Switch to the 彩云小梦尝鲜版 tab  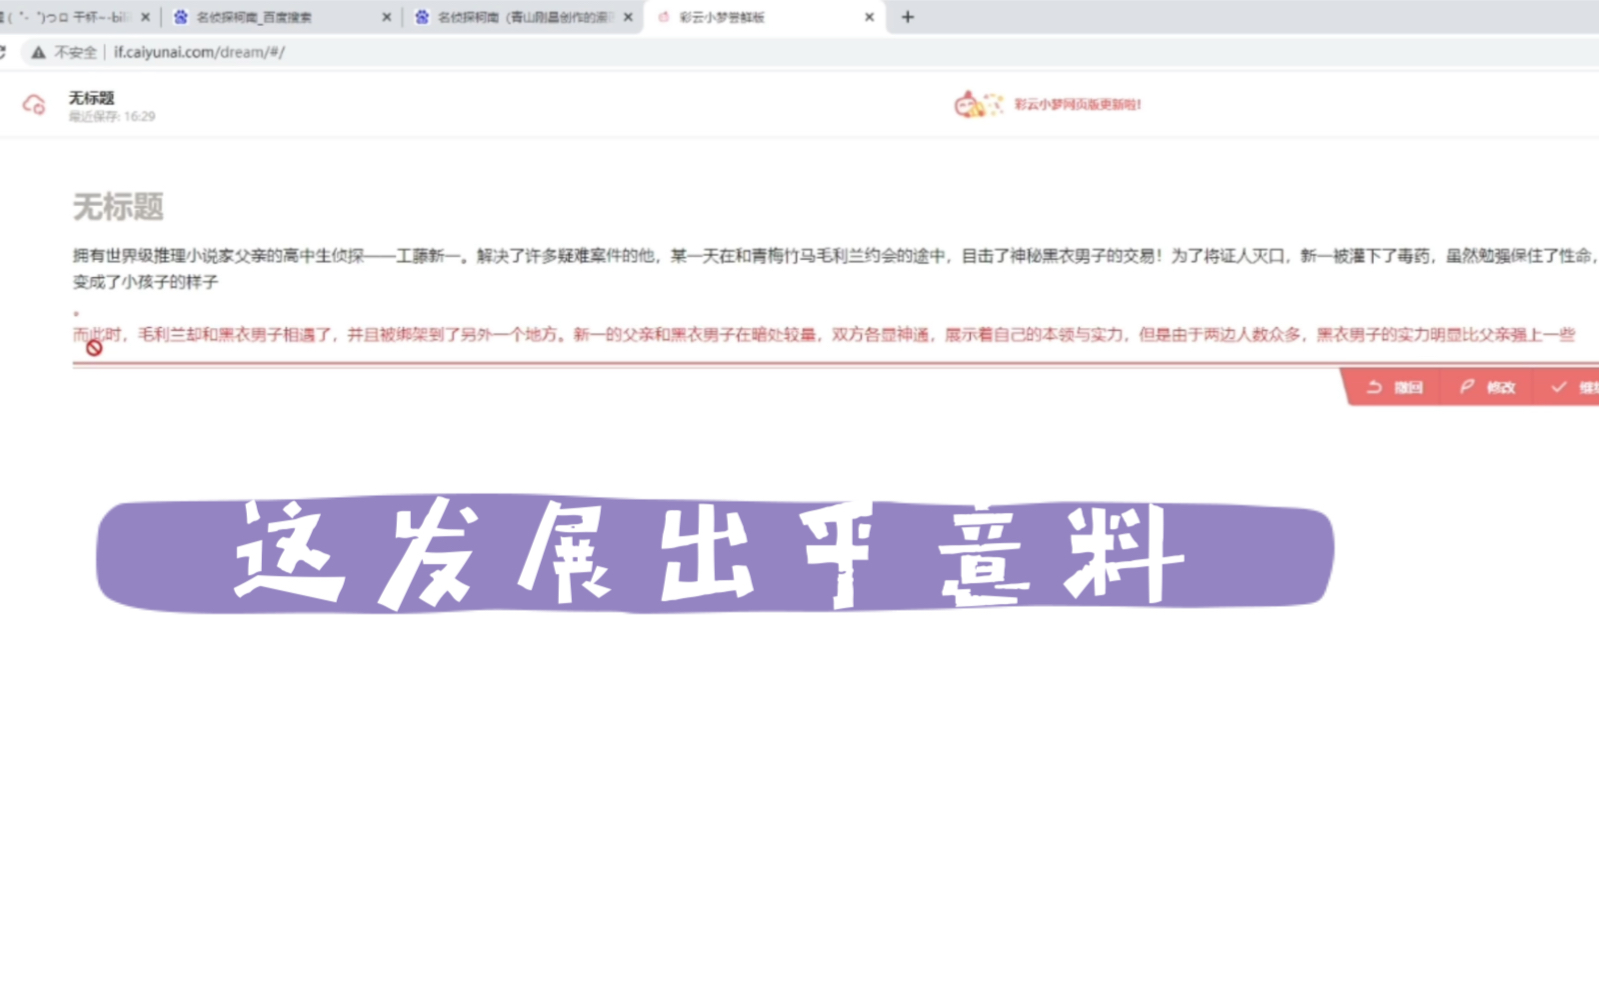tap(764, 17)
